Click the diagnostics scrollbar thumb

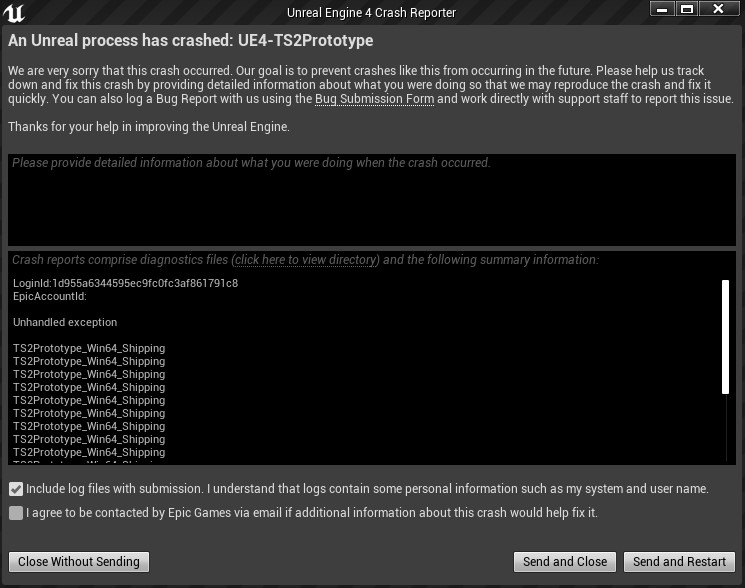pos(726,337)
